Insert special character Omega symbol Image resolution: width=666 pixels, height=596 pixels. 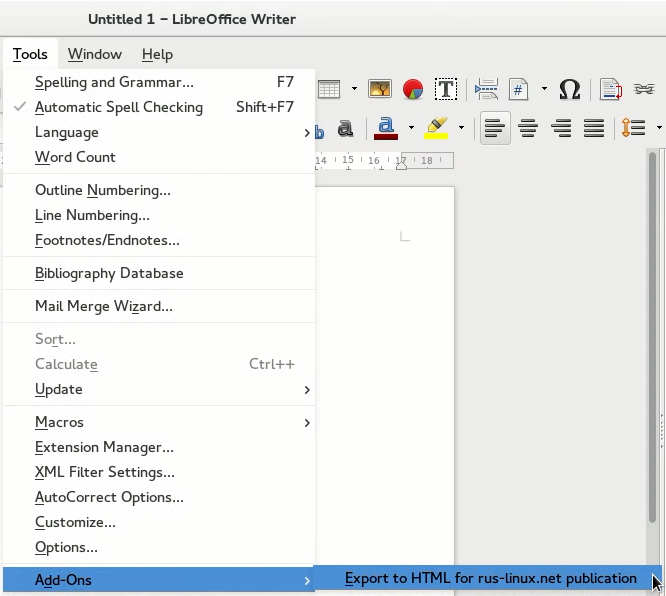[570, 89]
